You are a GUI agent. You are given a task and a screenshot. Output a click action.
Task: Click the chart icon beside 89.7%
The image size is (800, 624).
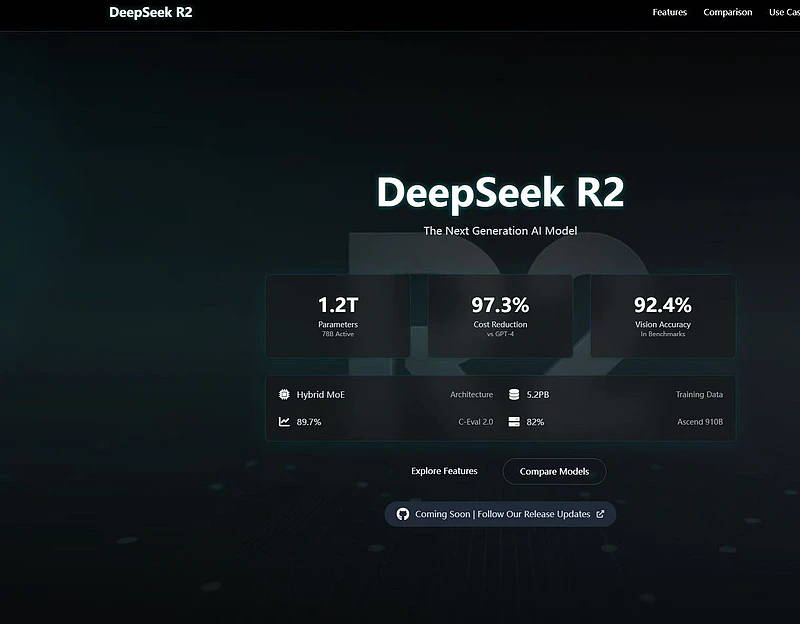click(284, 421)
